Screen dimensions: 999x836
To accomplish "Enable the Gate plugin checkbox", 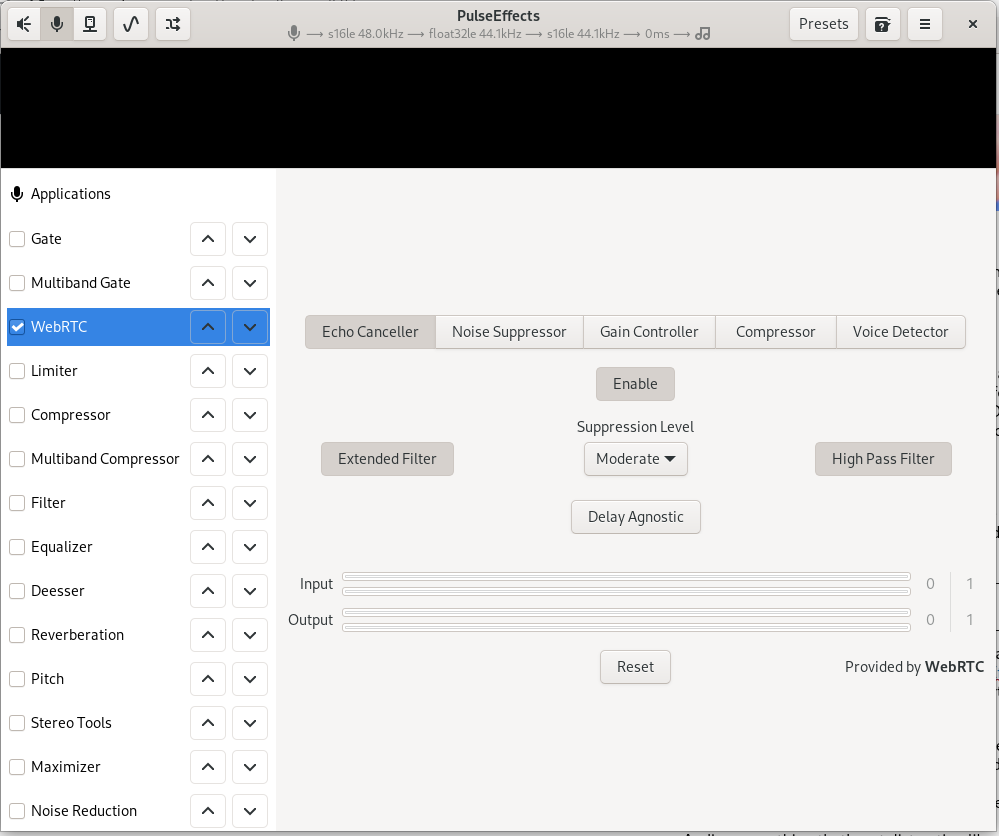I will 17,239.
